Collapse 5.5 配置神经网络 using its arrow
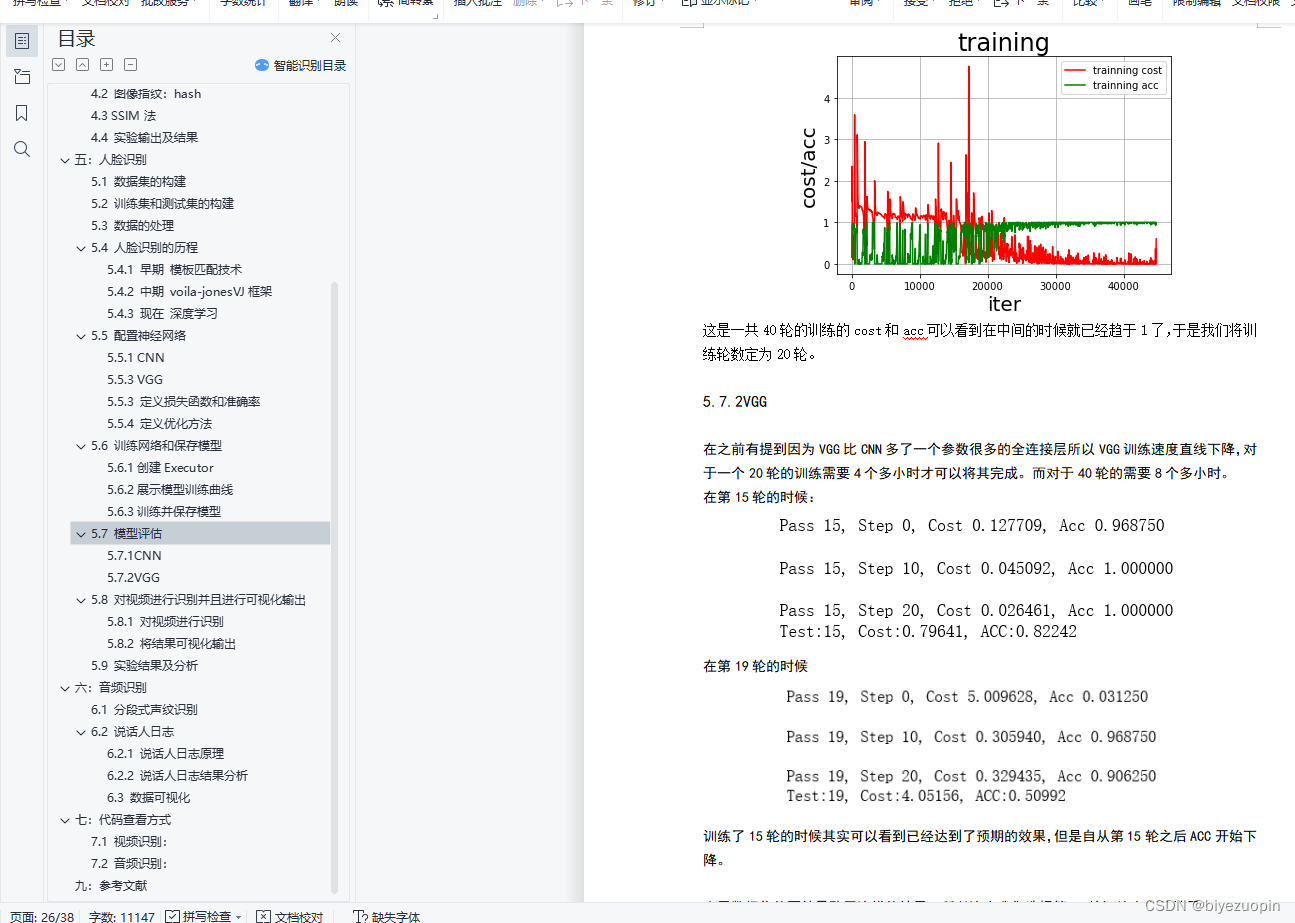 [81, 336]
